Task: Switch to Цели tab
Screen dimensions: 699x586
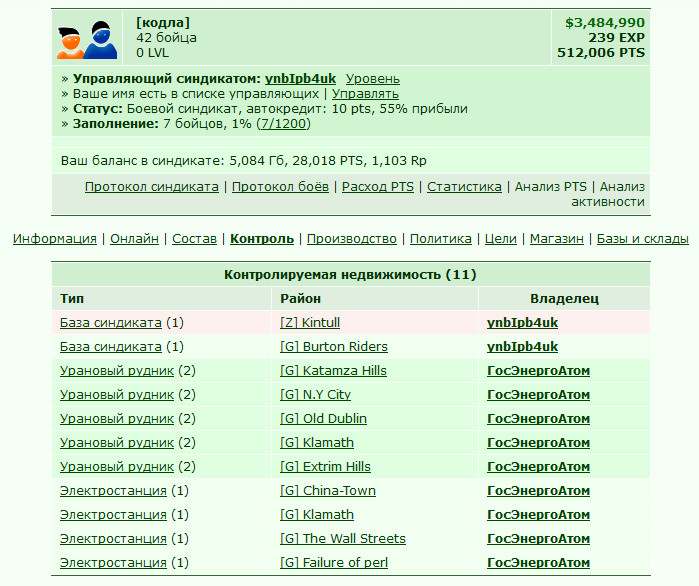Action: (x=501, y=239)
